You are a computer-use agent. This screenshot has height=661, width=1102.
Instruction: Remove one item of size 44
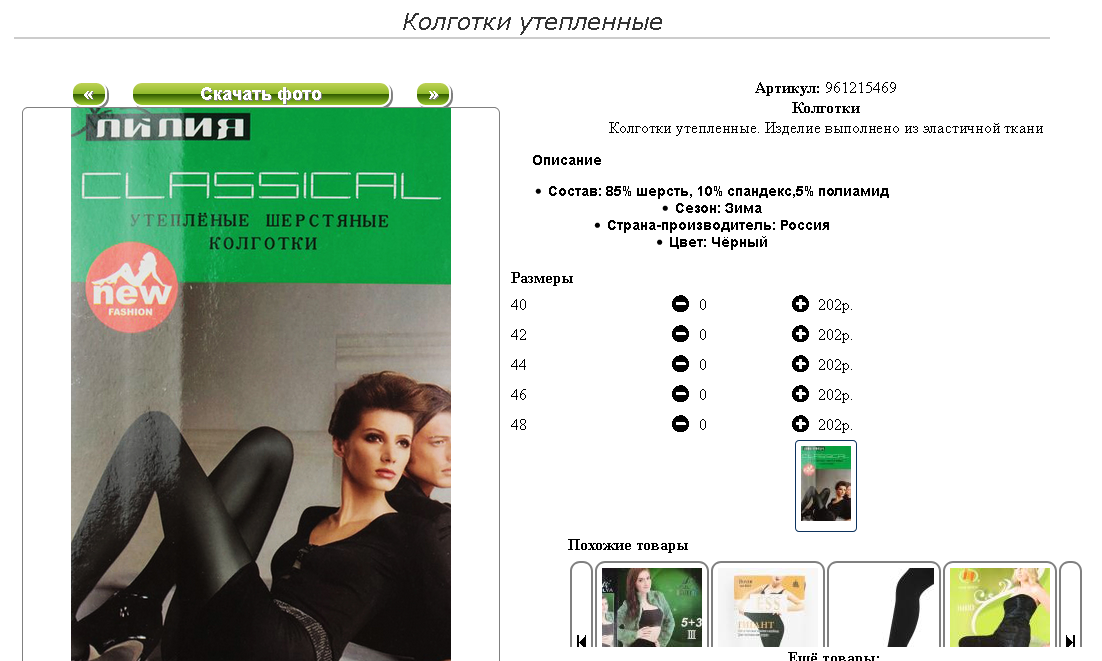point(680,364)
